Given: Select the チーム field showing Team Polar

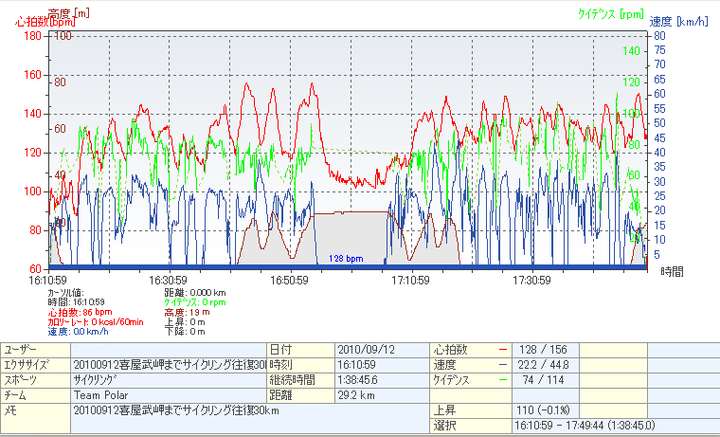Looking at the screenshot, I should (168, 395).
